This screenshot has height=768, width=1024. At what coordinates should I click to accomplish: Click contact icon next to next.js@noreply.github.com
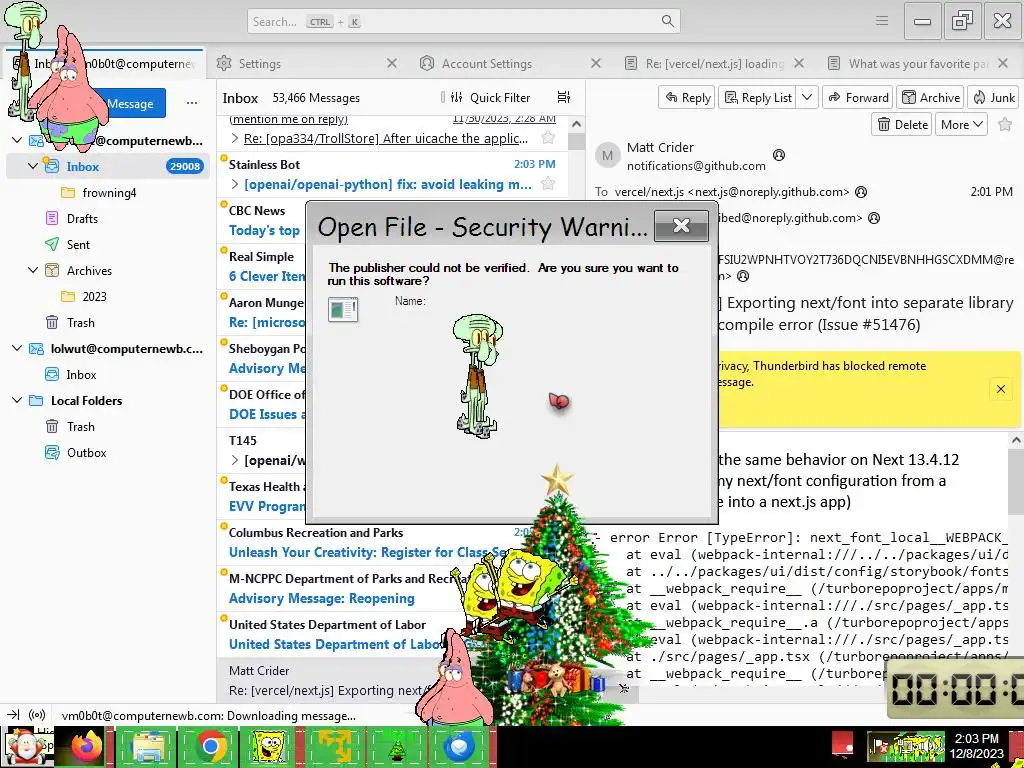pyautogui.click(x=861, y=192)
